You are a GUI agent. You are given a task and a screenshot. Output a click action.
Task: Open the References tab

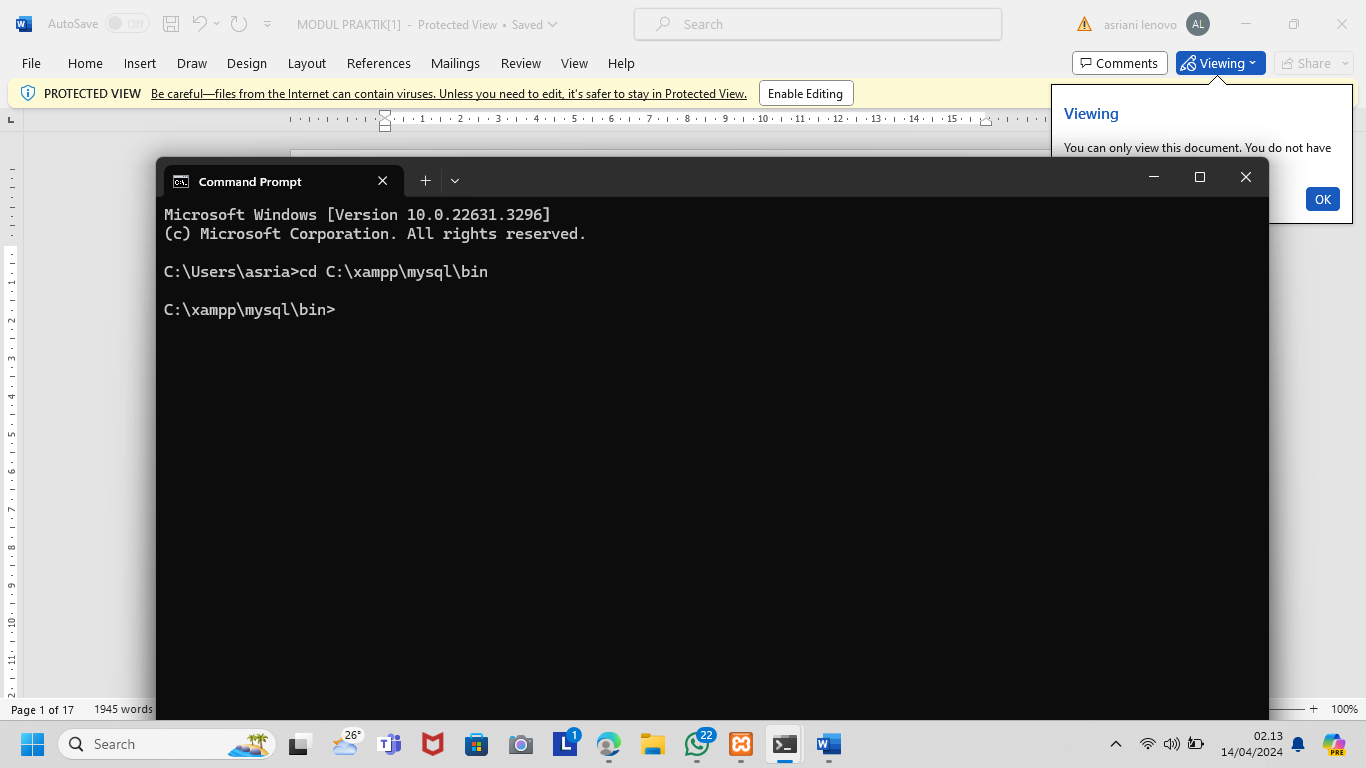coord(379,63)
